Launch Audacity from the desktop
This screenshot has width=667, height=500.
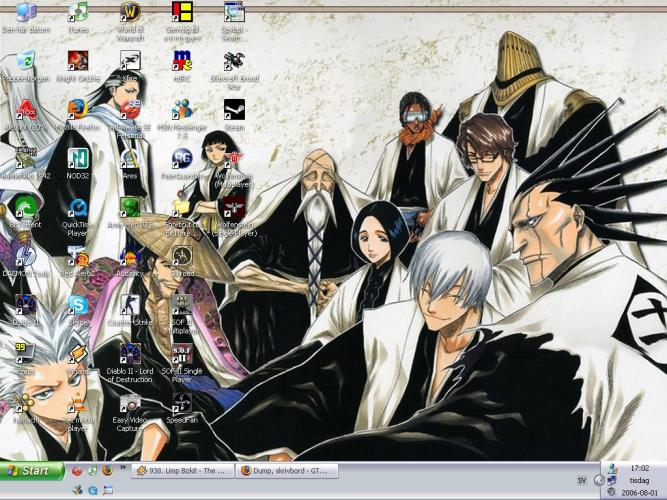click(x=130, y=261)
